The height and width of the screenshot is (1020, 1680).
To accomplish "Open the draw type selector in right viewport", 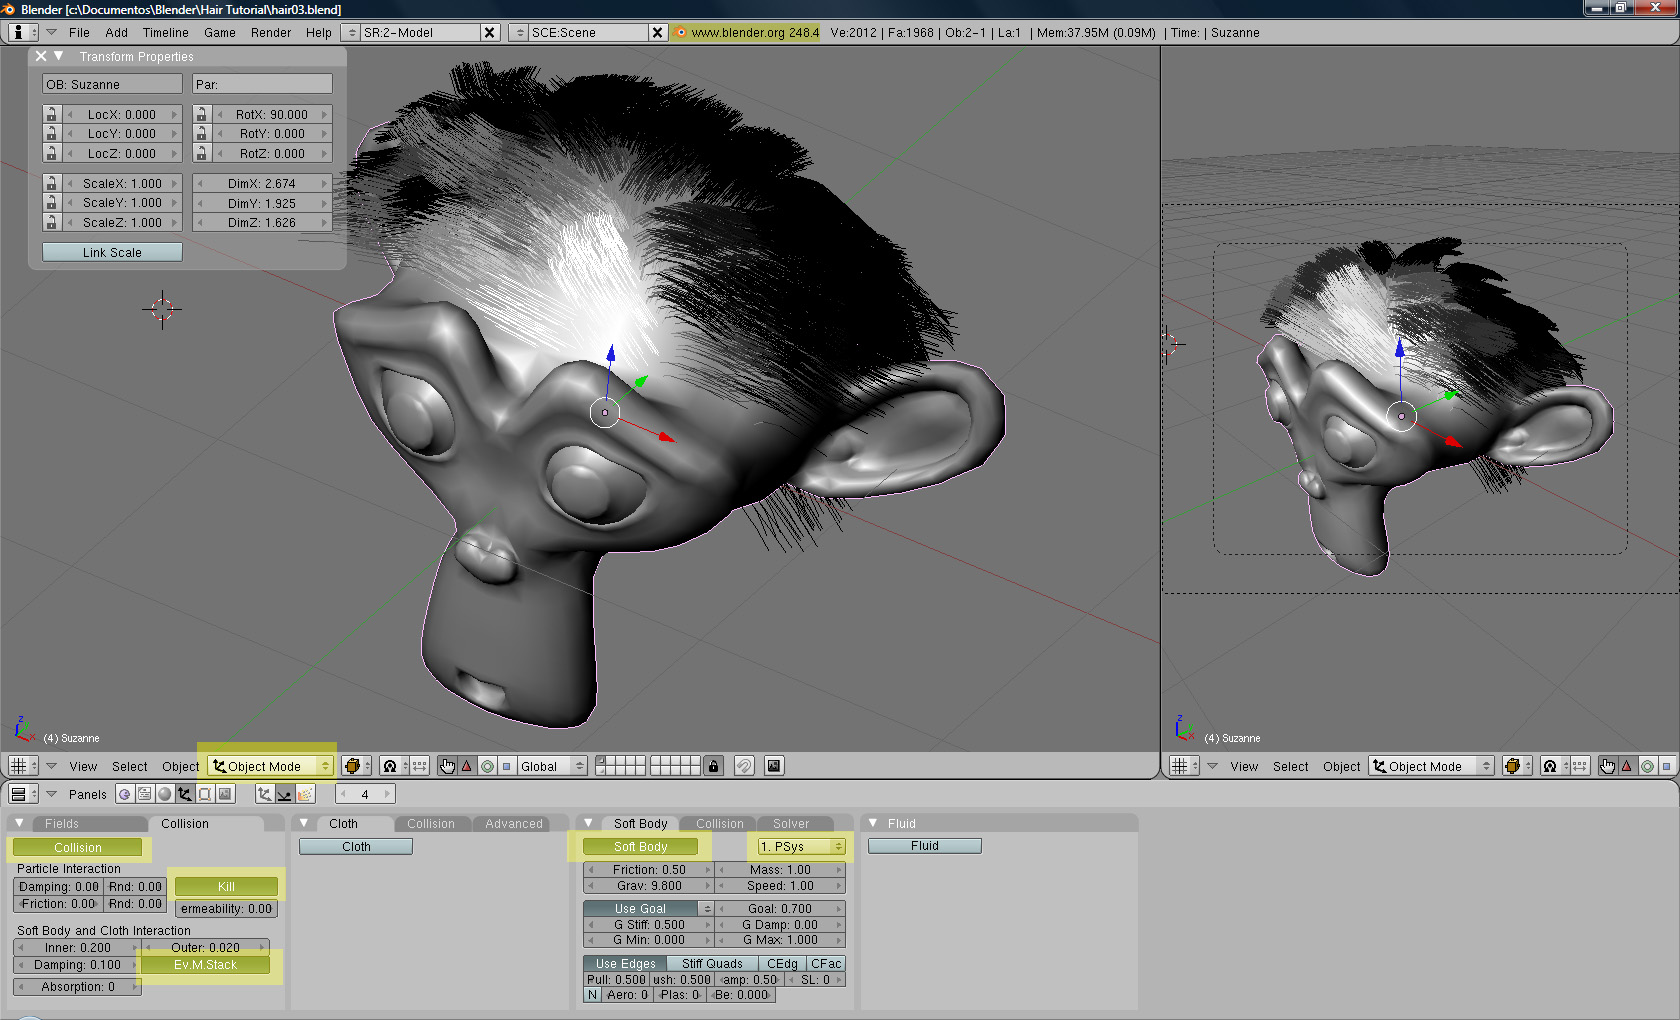I will pos(1517,766).
